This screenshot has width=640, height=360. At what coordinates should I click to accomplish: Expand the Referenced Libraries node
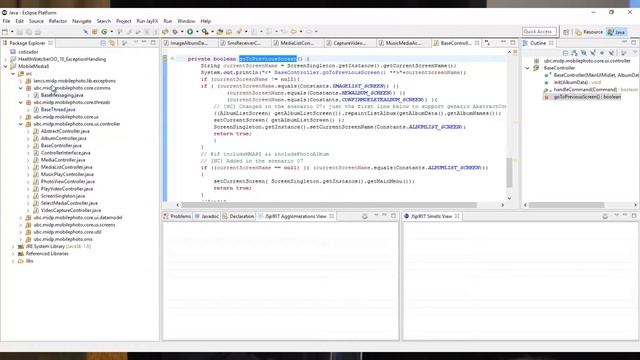click(13, 254)
